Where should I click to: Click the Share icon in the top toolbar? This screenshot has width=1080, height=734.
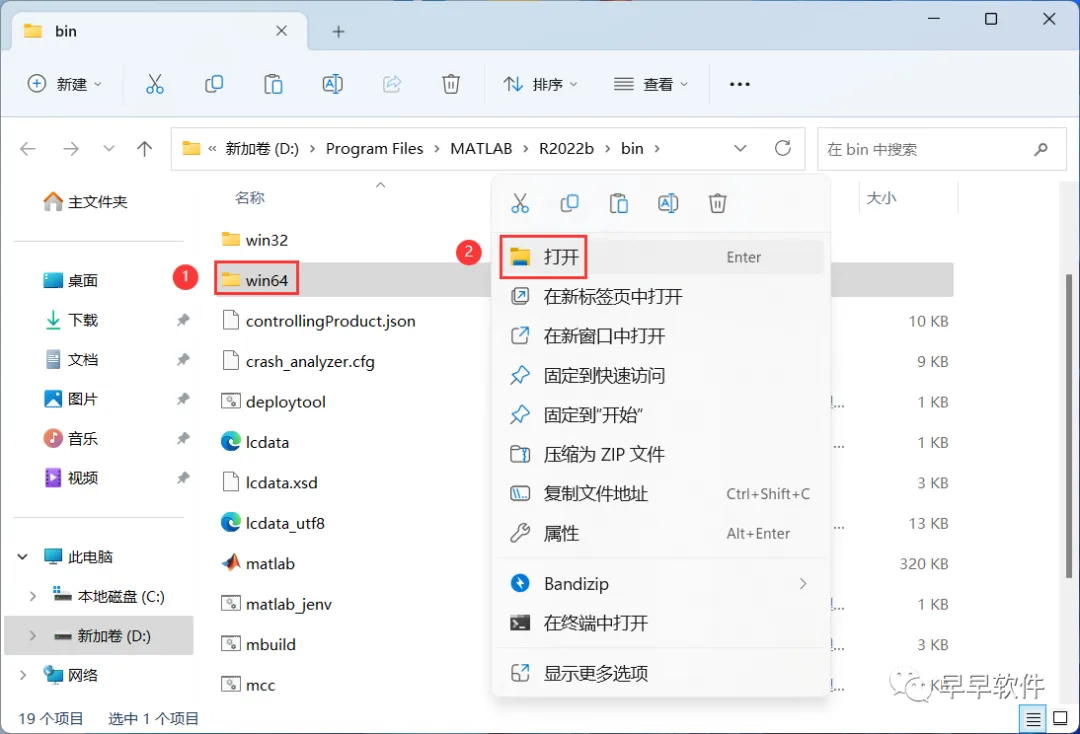392,84
